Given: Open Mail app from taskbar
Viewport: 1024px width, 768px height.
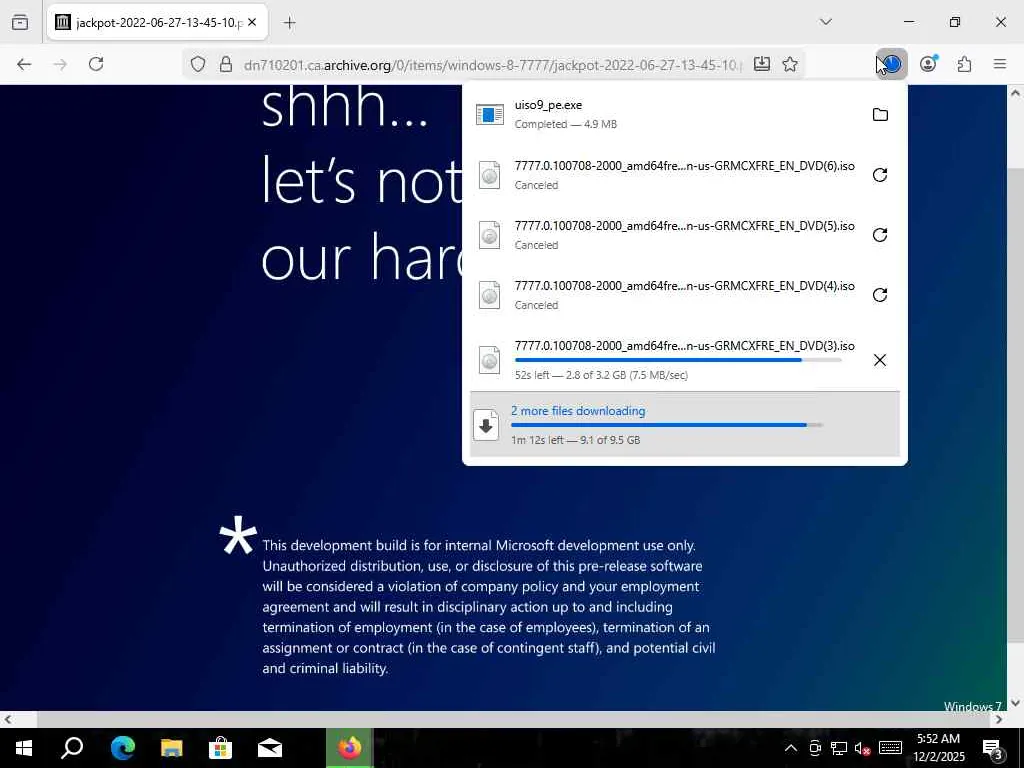Looking at the screenshot, I should click(270, 748).
